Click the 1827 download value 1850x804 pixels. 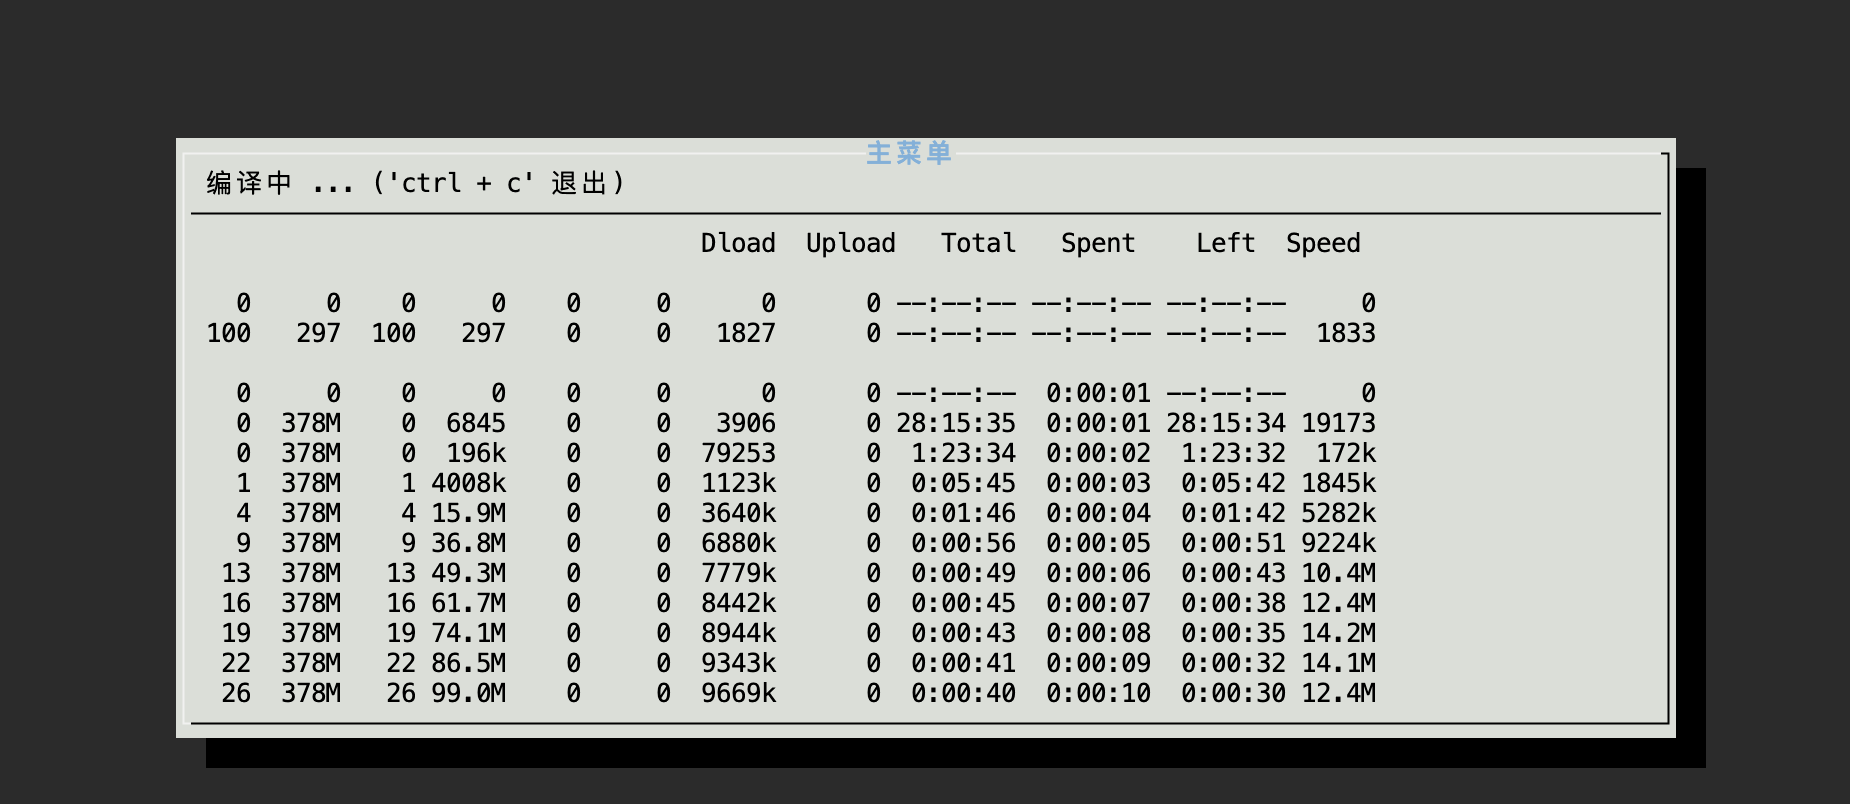click(746, 333)
